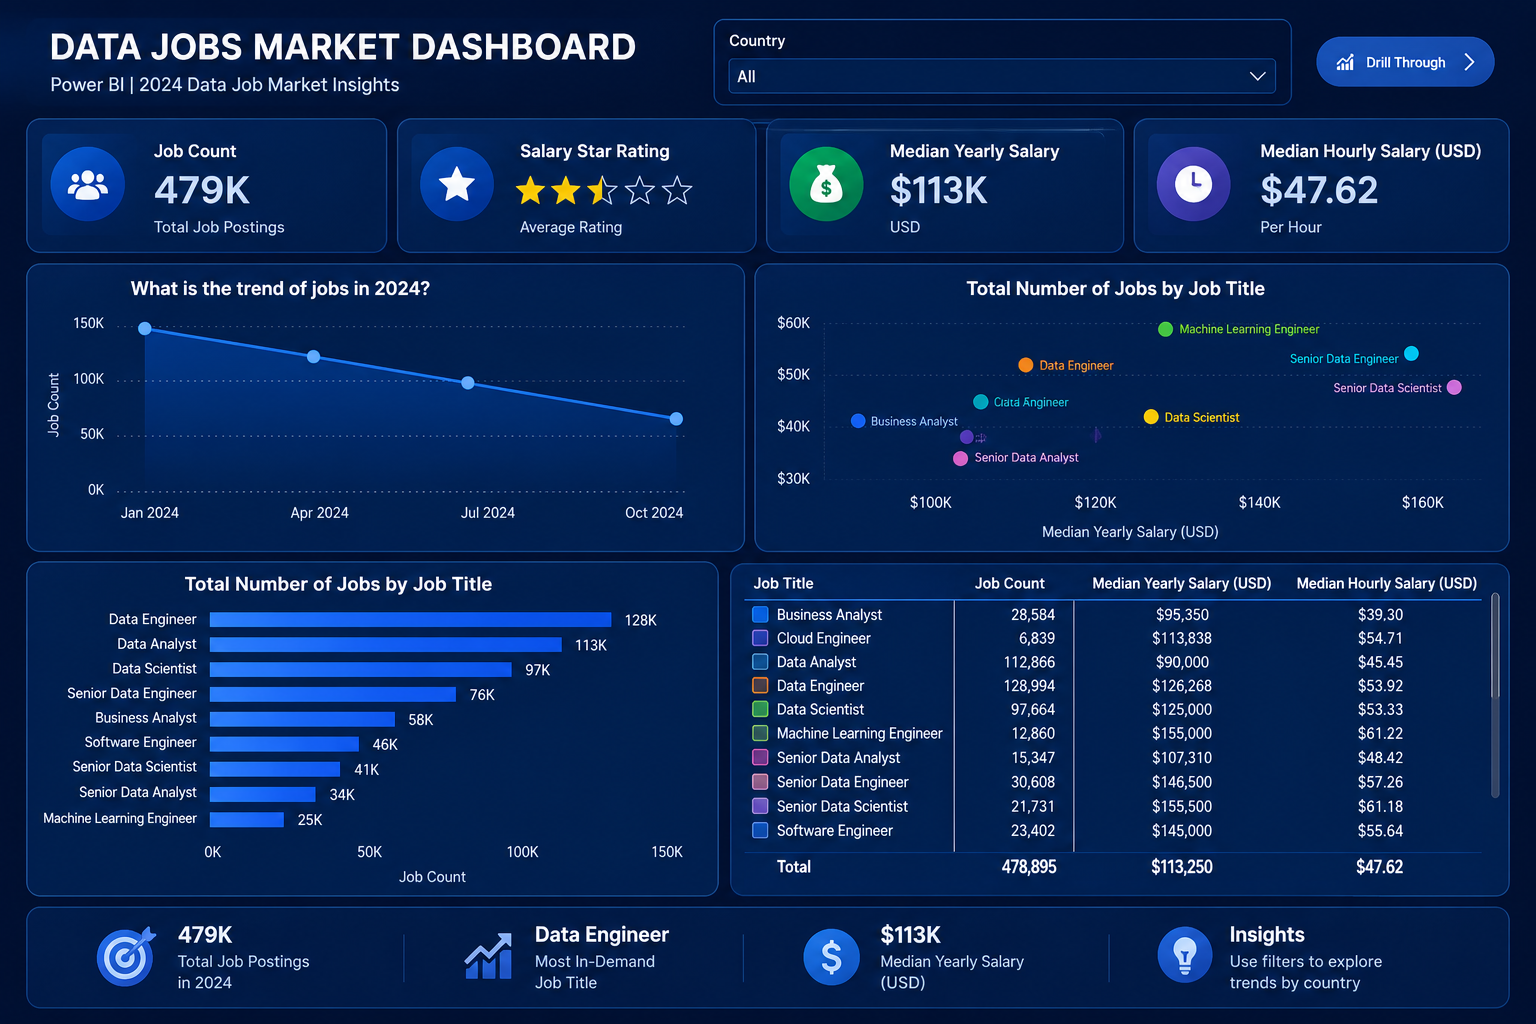
Task: Click the 128,994 Data Engineer job count
Action: click(1029, 686)
